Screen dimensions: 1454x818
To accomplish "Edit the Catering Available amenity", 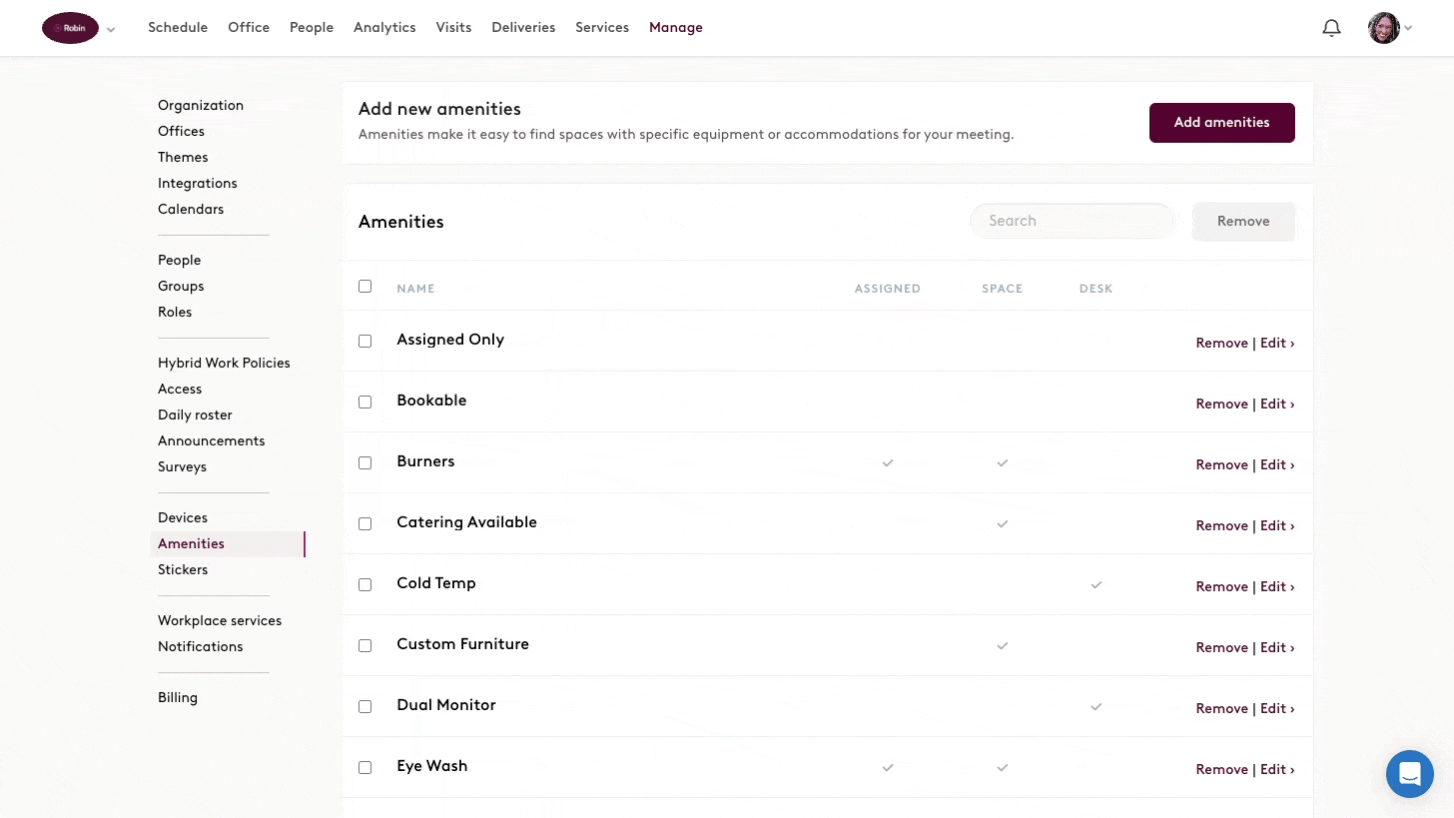I will 1277,526.
